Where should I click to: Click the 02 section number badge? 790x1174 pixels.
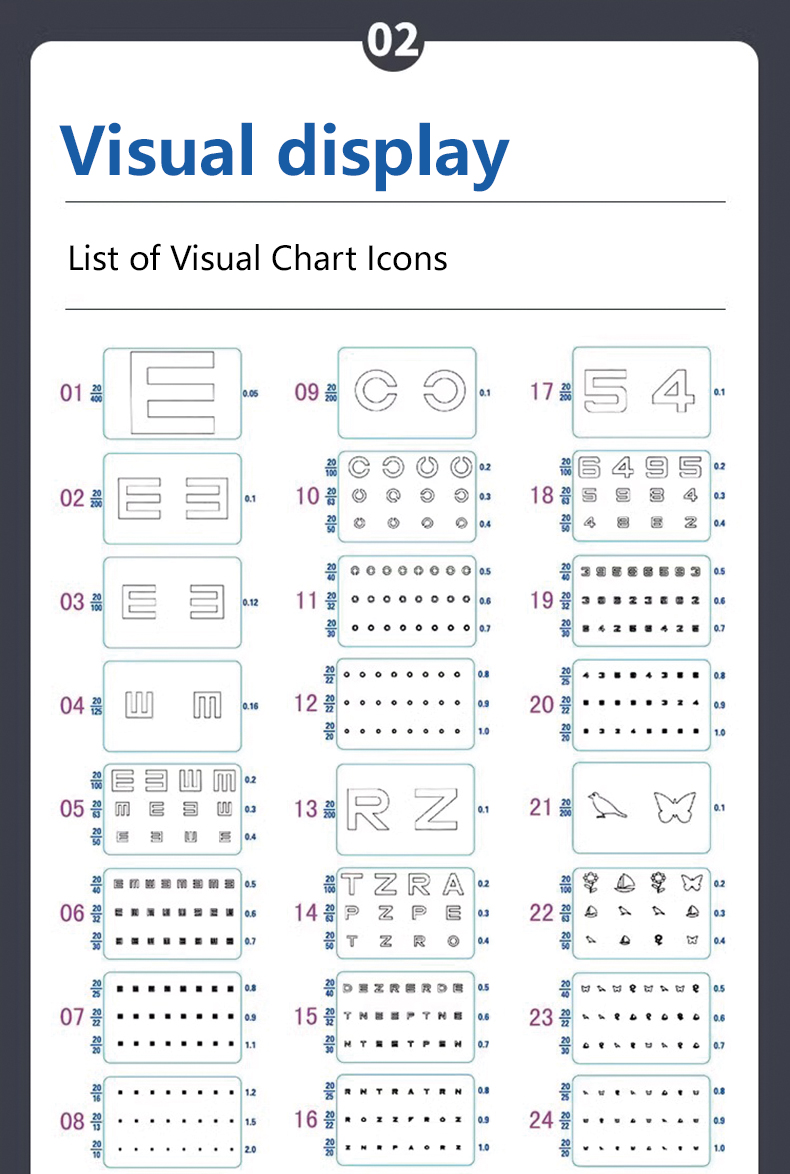(x=394, y=42)
